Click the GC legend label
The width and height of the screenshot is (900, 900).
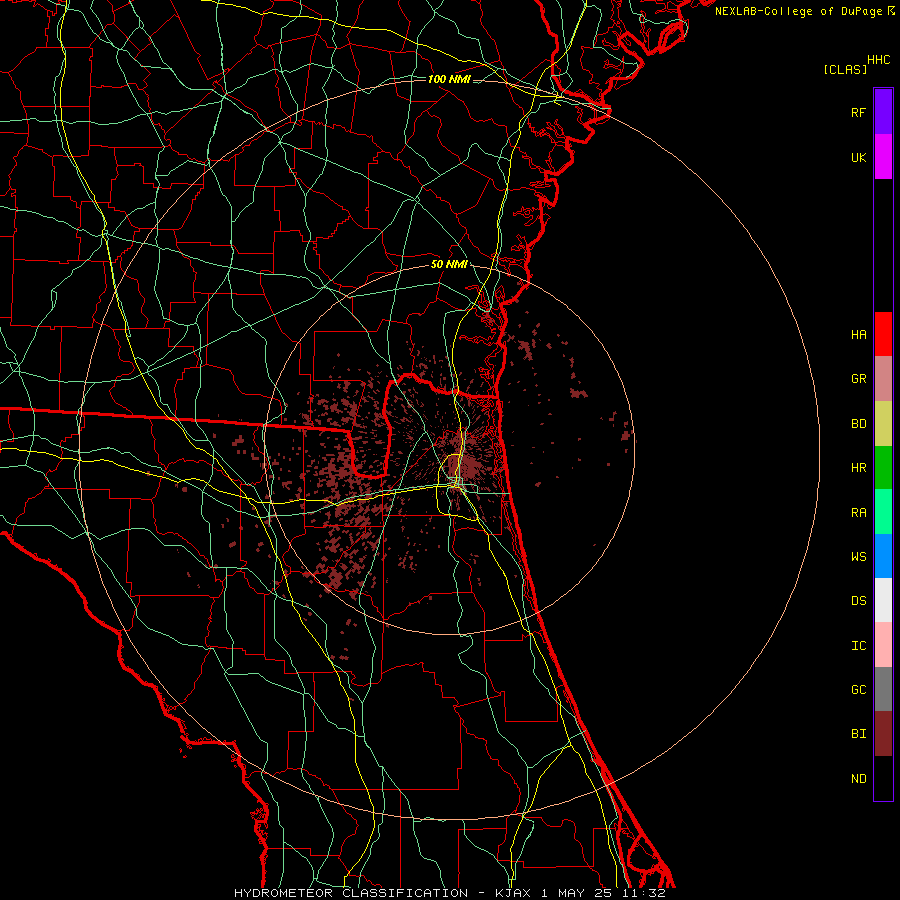(858, 690)
